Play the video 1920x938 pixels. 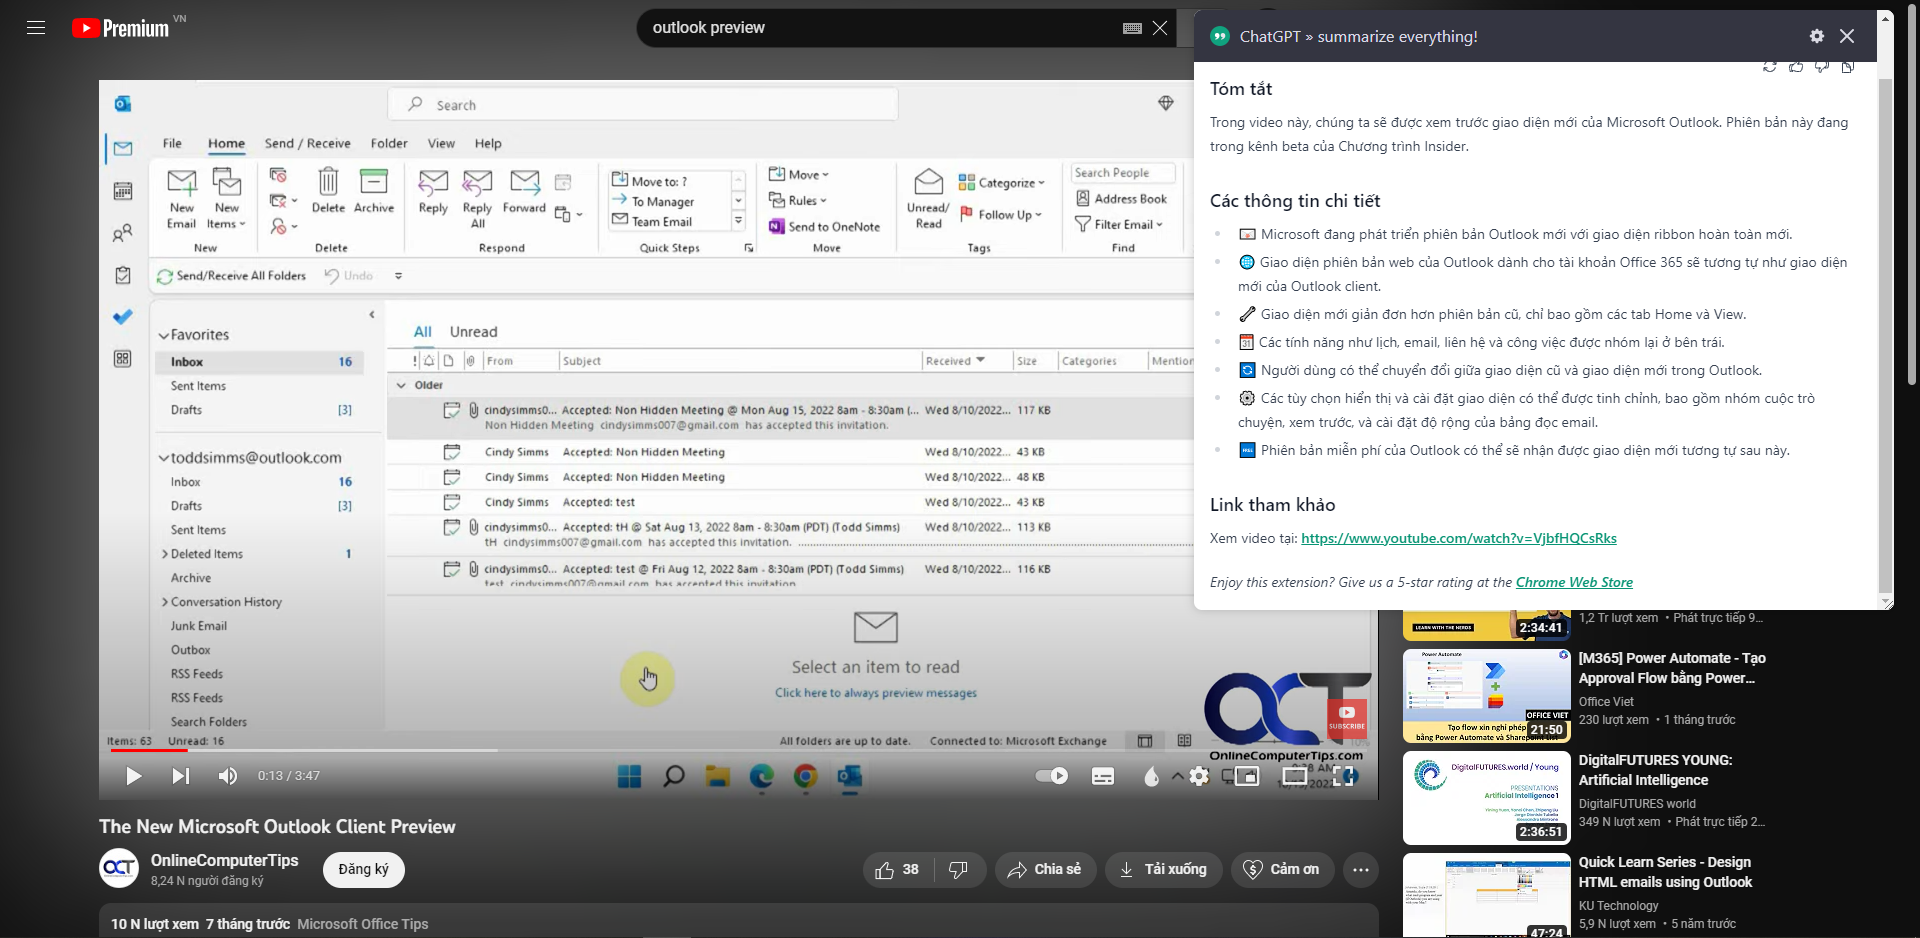(133, 776)
